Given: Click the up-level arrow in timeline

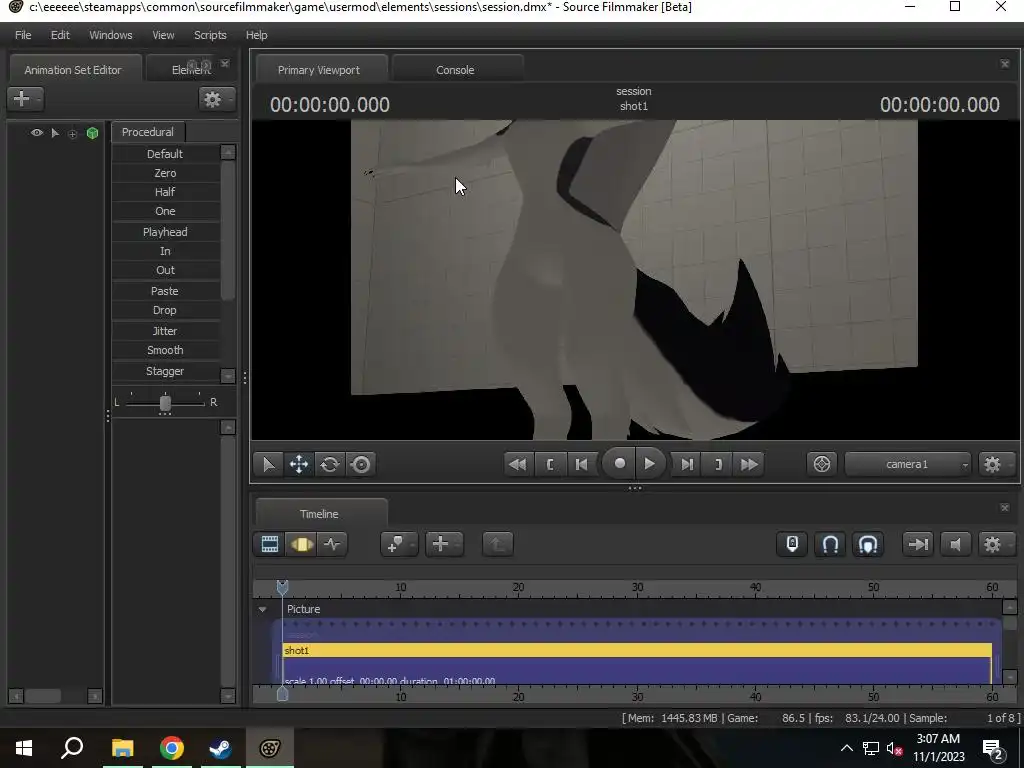Looking at the screenshot, I should (x=498, y=544).
